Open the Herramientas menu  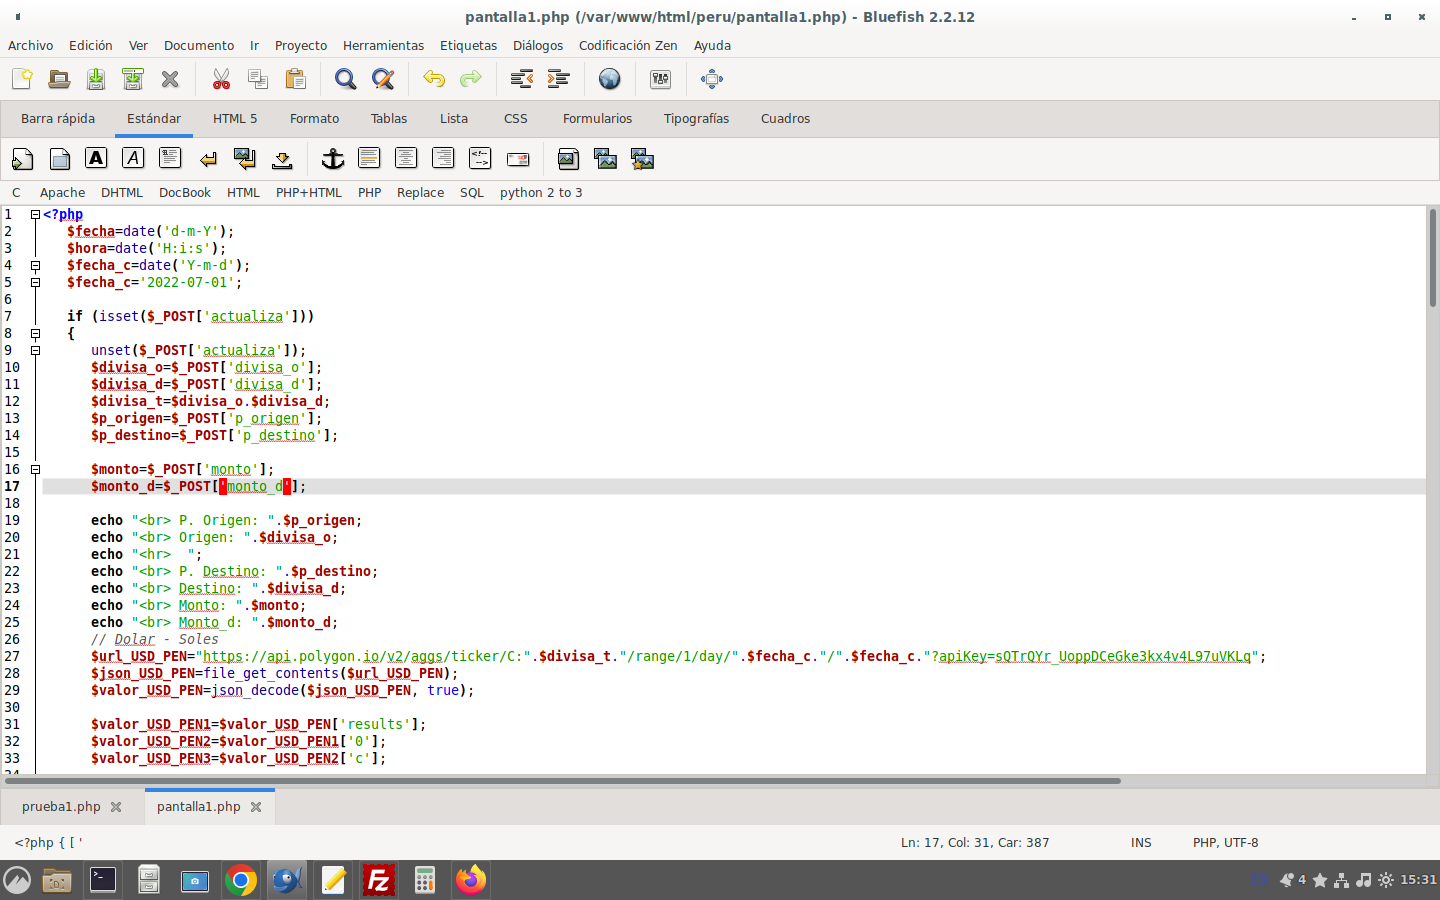tap(383, 46)
